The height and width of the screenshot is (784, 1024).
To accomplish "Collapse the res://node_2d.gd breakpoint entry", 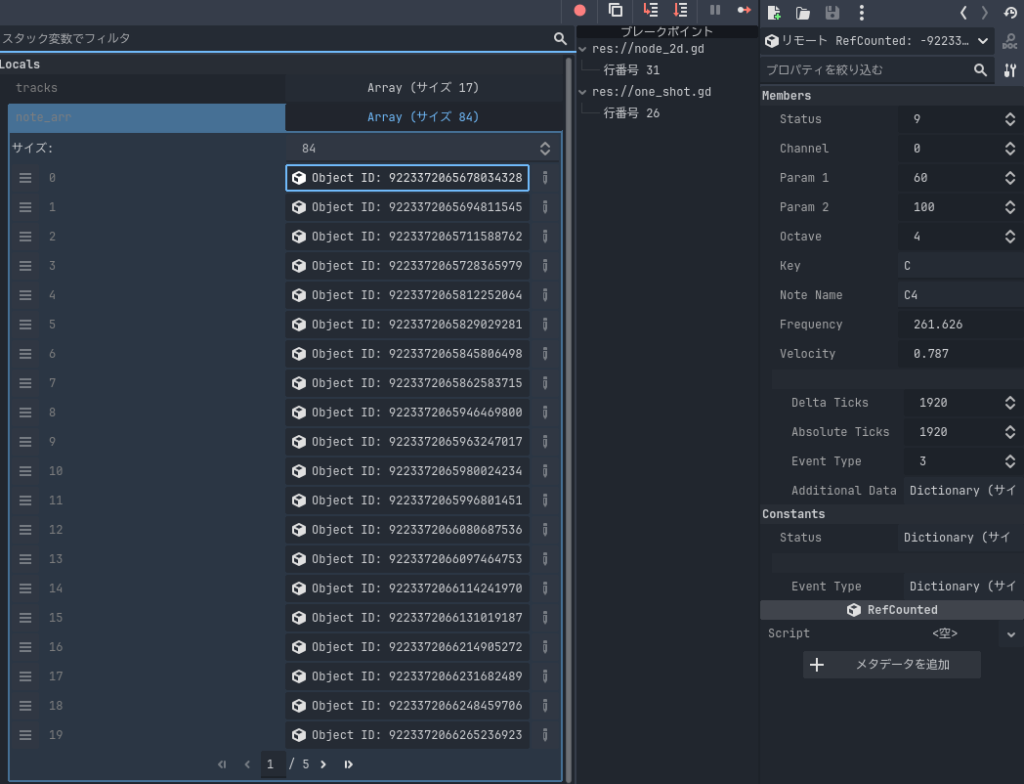I will click(x=585, y=48).
